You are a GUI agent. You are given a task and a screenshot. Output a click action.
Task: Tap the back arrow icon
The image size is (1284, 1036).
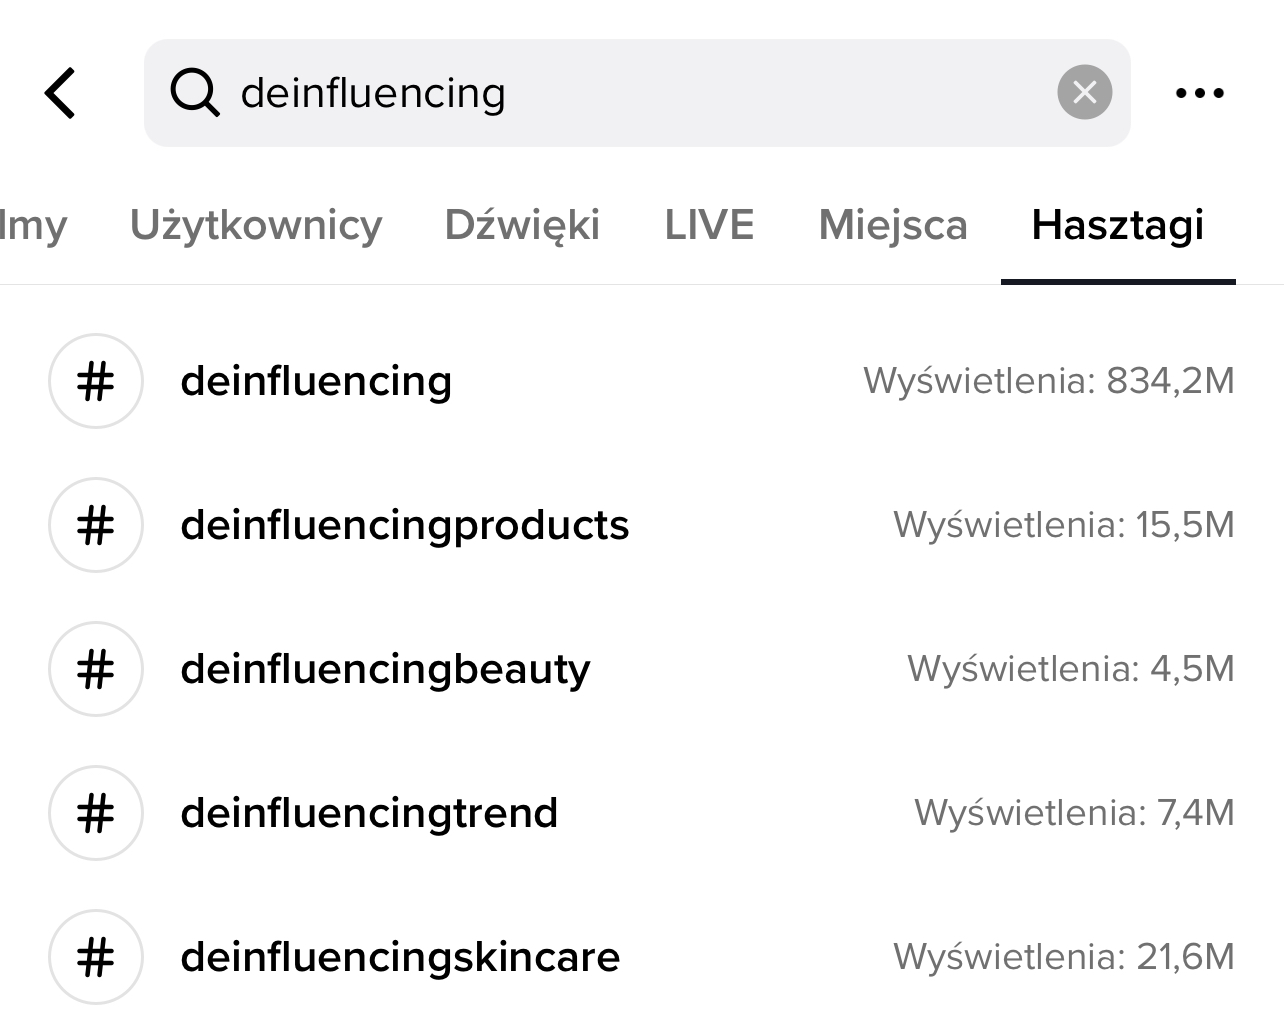(61, 93)
